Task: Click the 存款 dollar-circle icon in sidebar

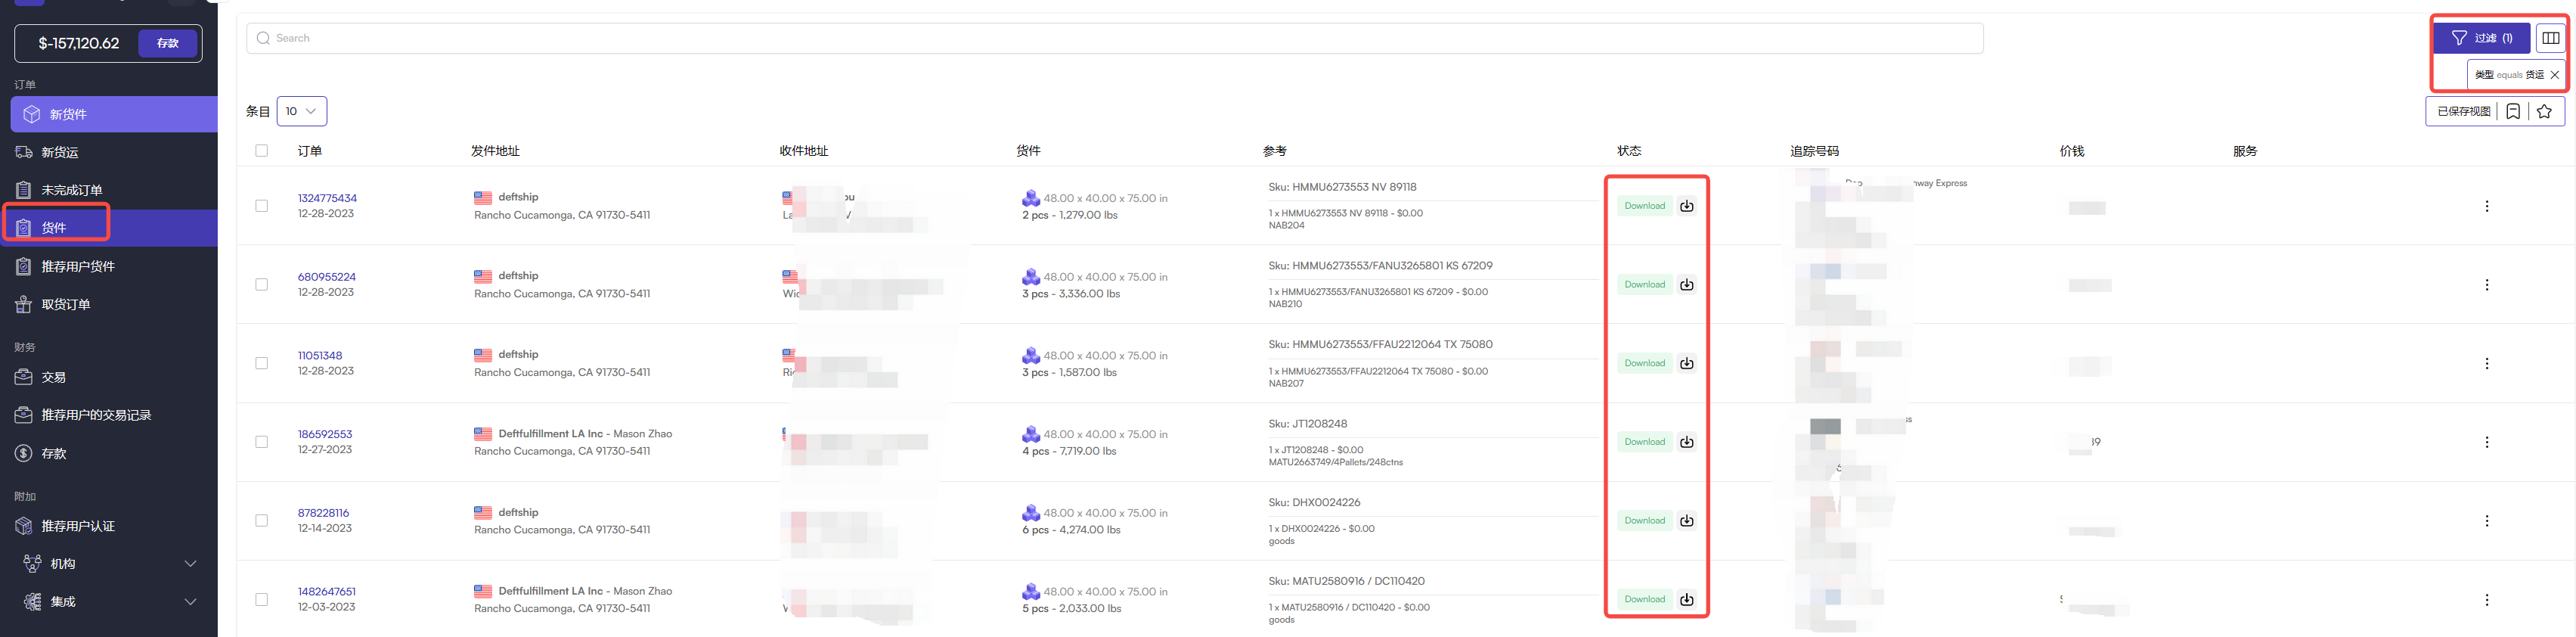Action: [x=24, y=453]
